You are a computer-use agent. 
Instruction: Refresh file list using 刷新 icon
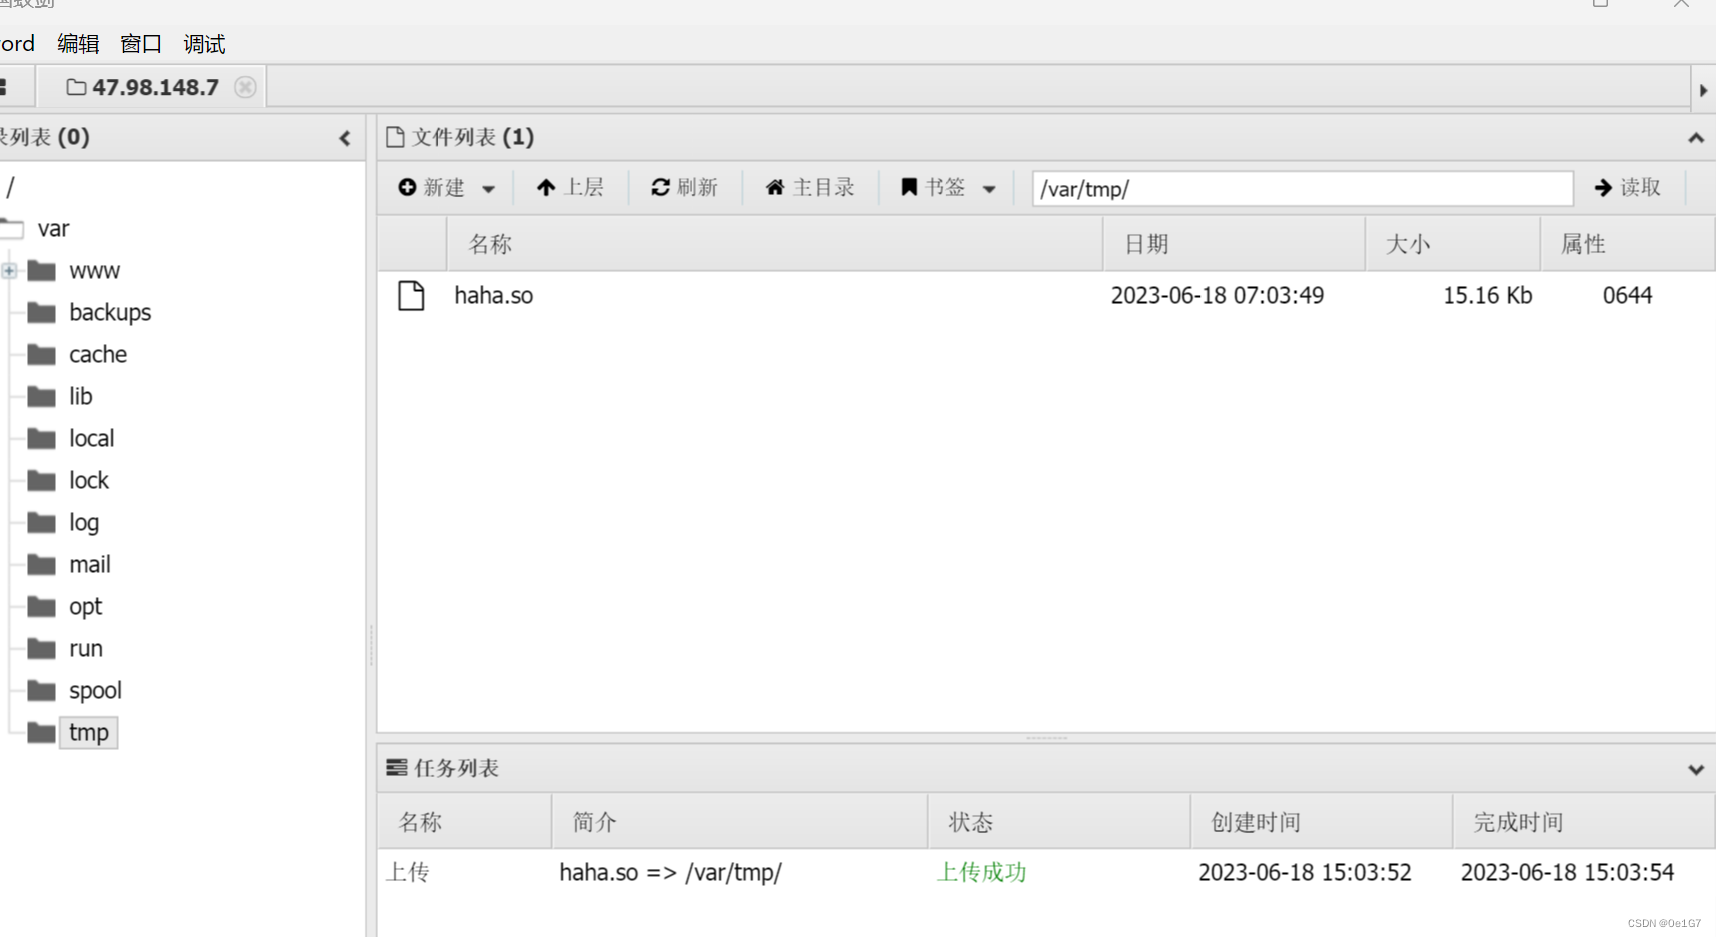coord(661,187)
